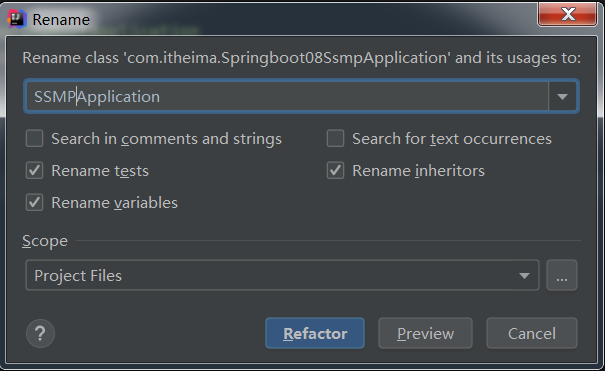The height and width of the screenshot is (371, 605).
Task: Click the 'Rename class' prompt label
Action: coord(301,58)
